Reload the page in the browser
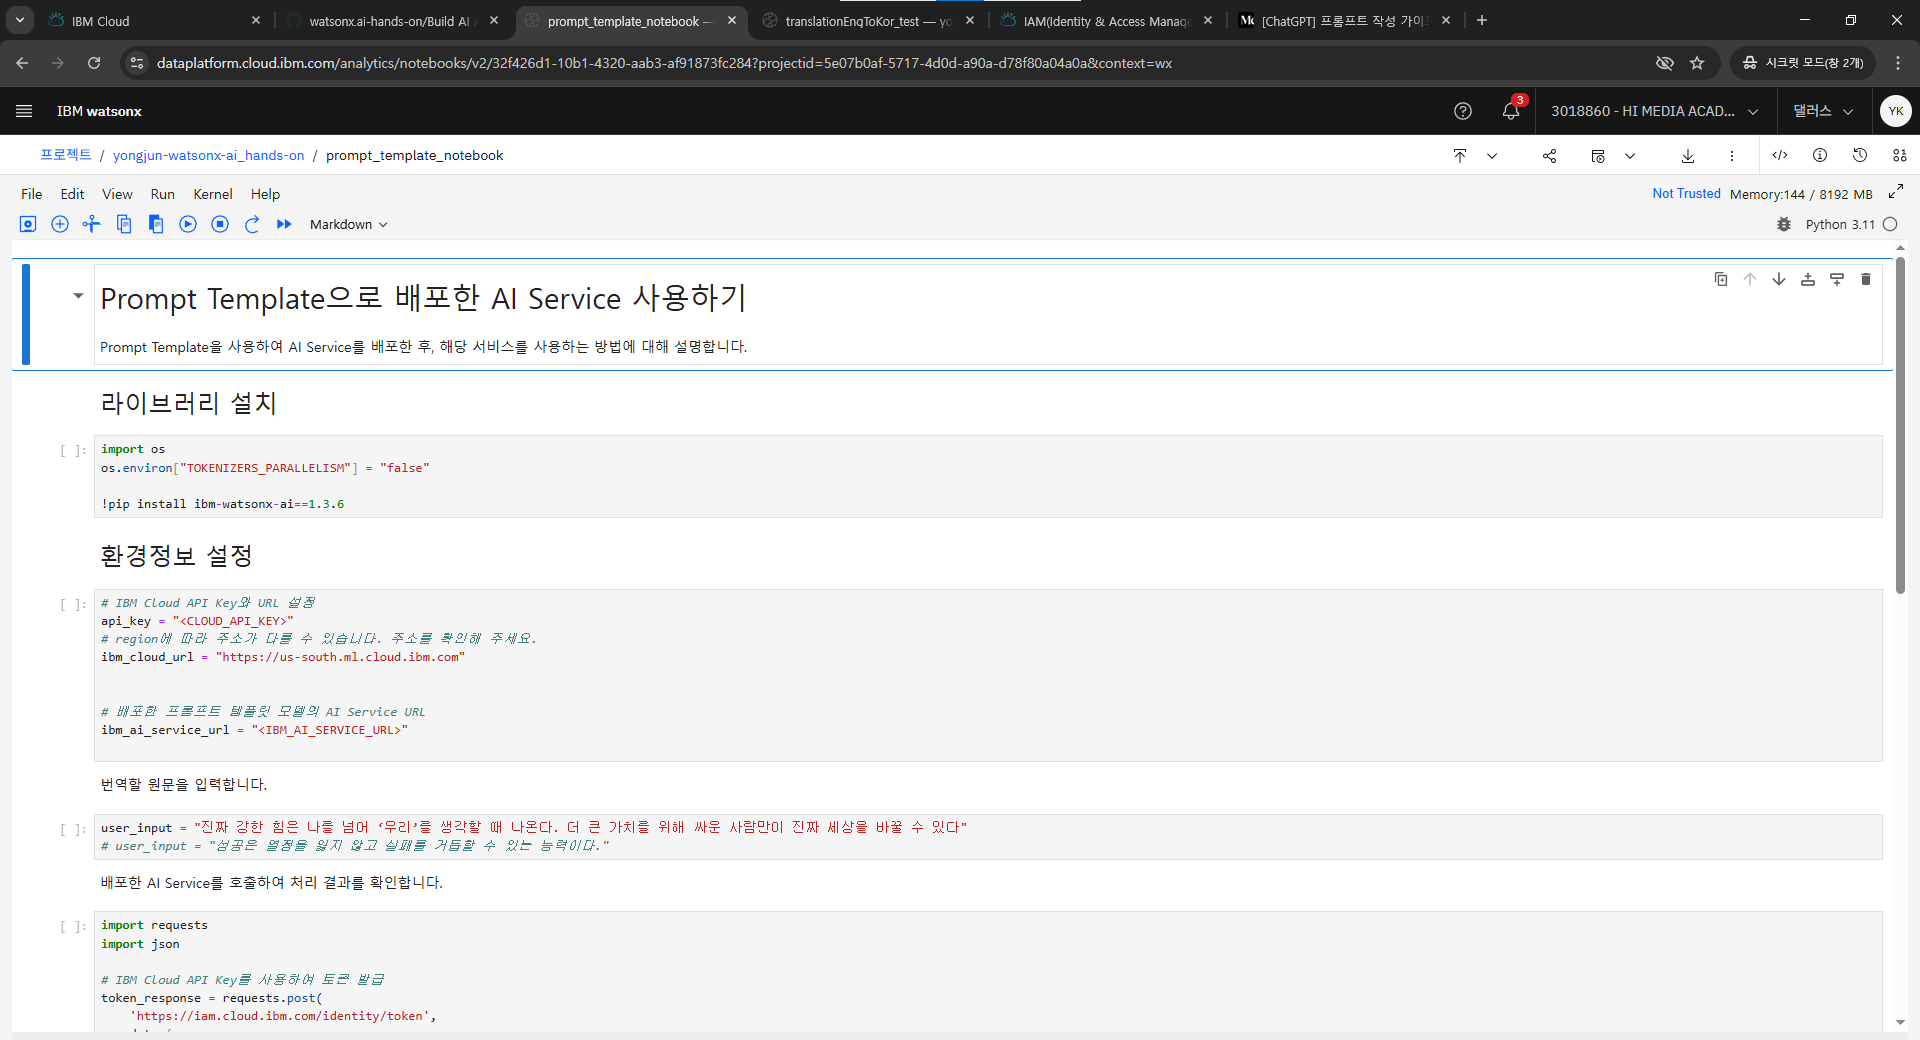1920x1040 pixels. coord(94,63)
